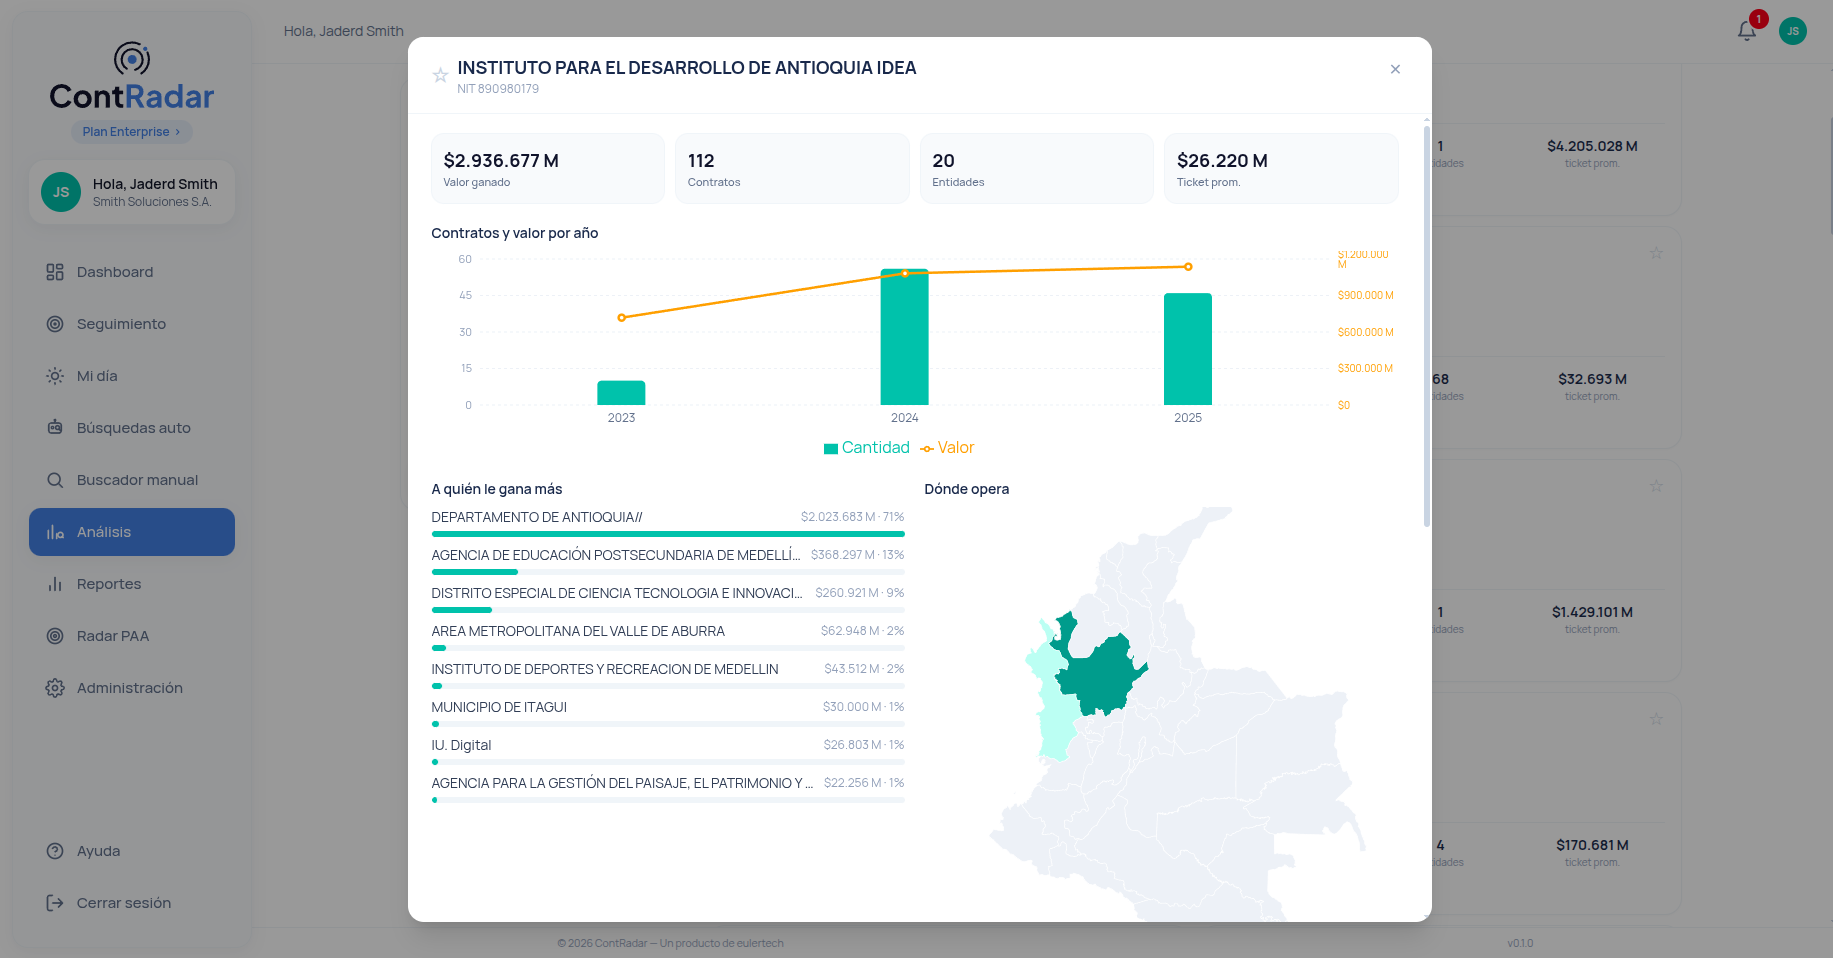
Task: Open the Mi día sun icon
Action: coord(55,376)
